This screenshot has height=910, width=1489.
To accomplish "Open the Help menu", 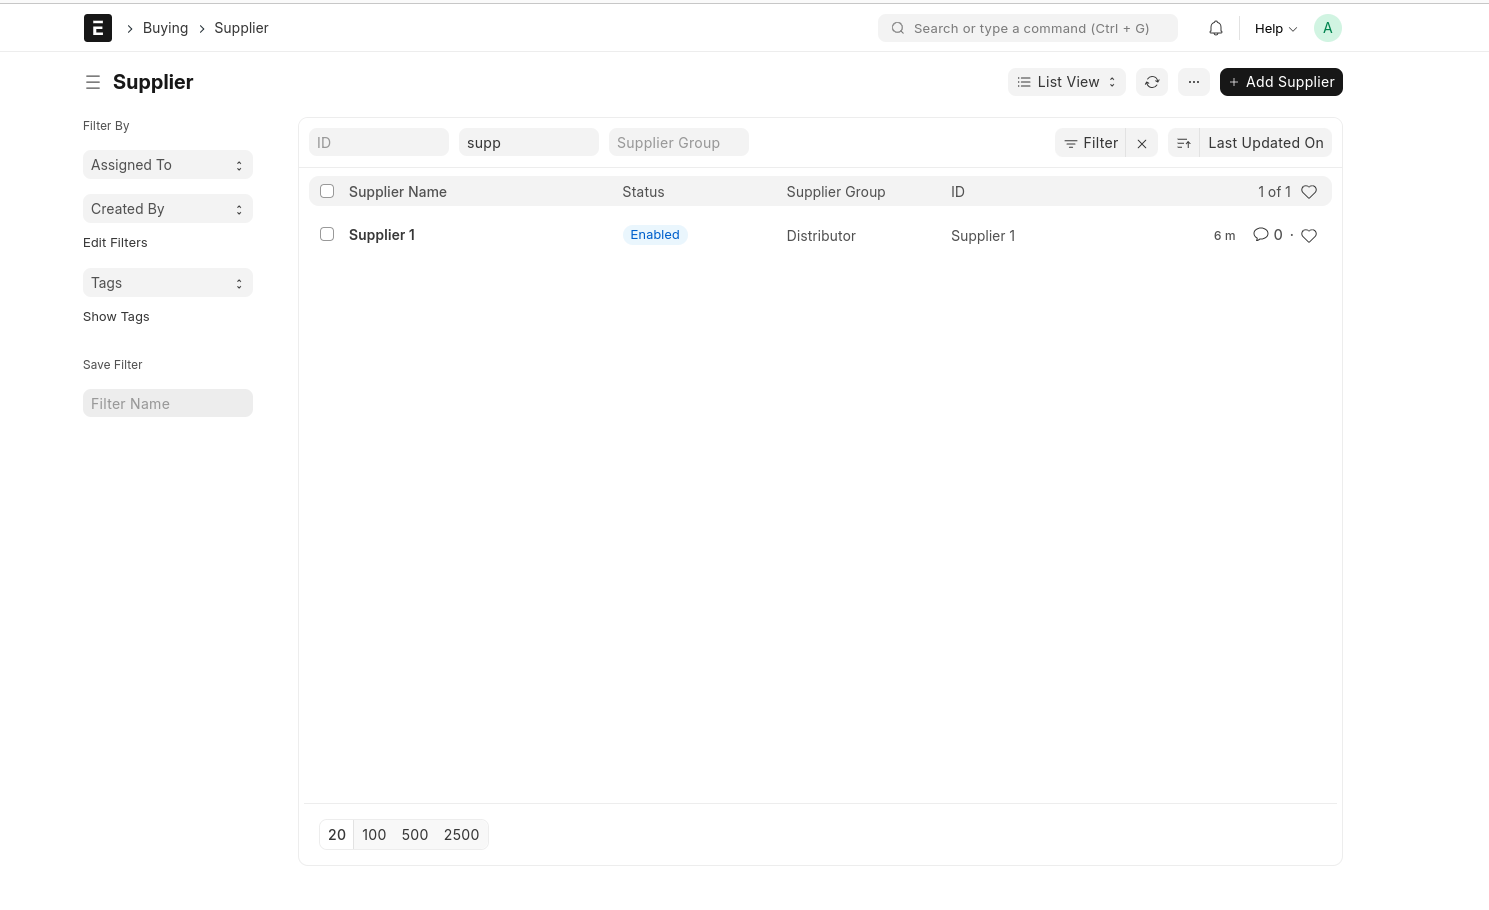I will tap(1275, 28).
